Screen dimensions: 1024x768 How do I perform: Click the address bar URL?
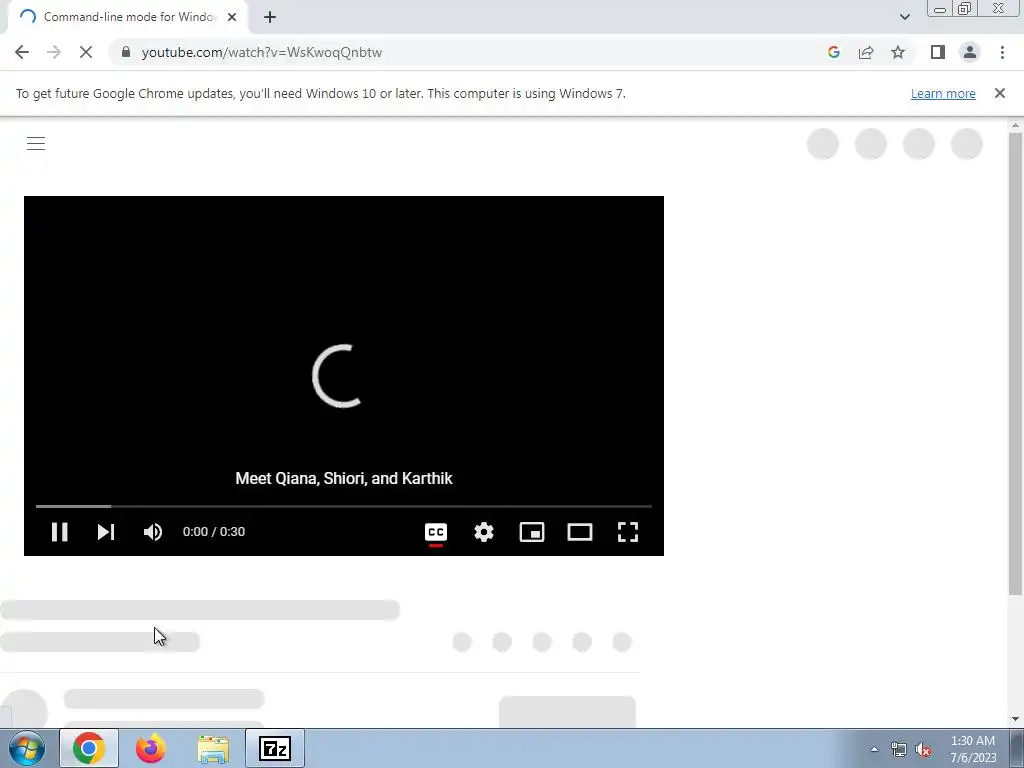(262, 52)
